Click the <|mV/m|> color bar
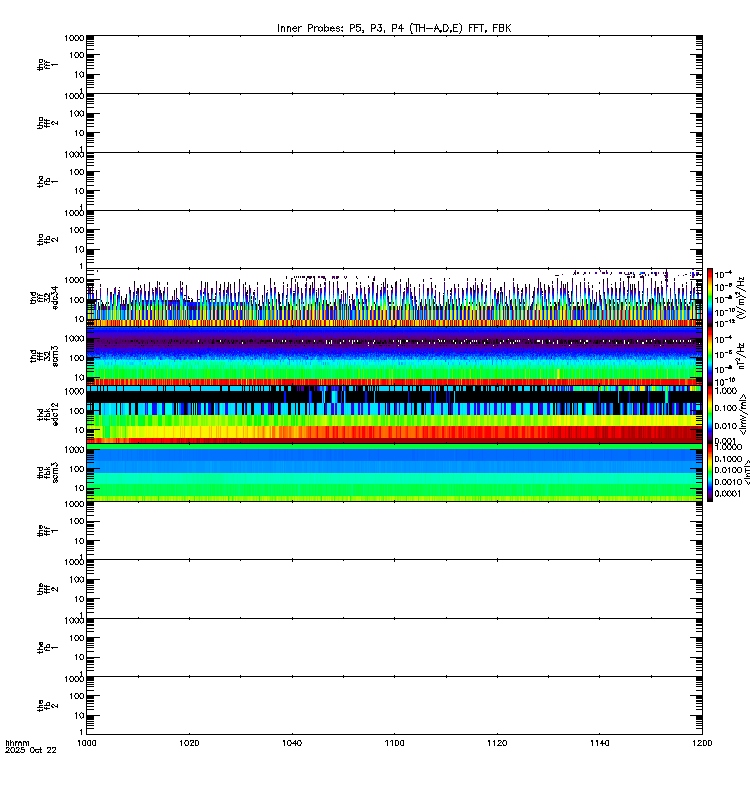Image resolution: width=750 pixels, height=800 pixels. tap(710, 414)
